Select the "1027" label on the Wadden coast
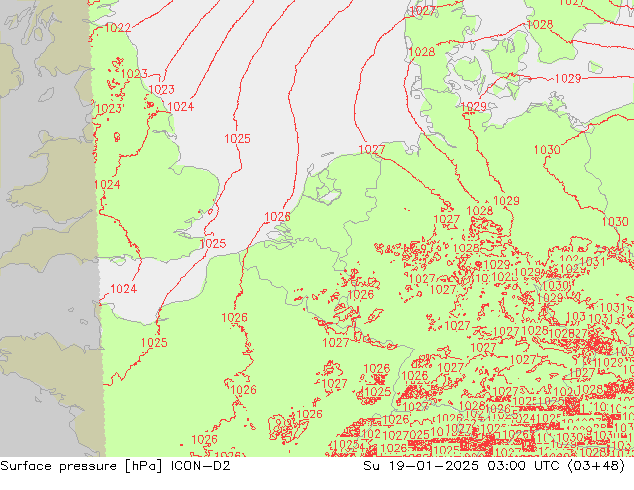The height and width of the screenshot is (490, 634). pyautogui.click(x=372, y=150)
